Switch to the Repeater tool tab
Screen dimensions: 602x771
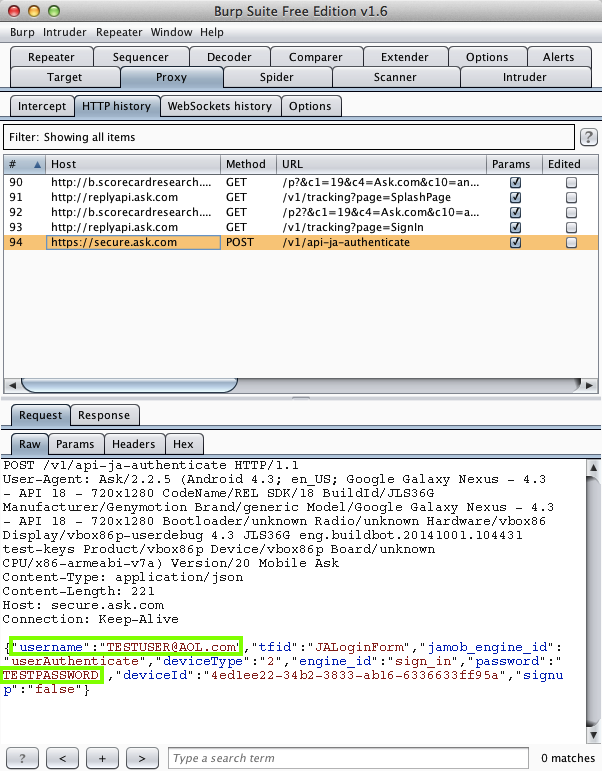click(x=51, y=57)
